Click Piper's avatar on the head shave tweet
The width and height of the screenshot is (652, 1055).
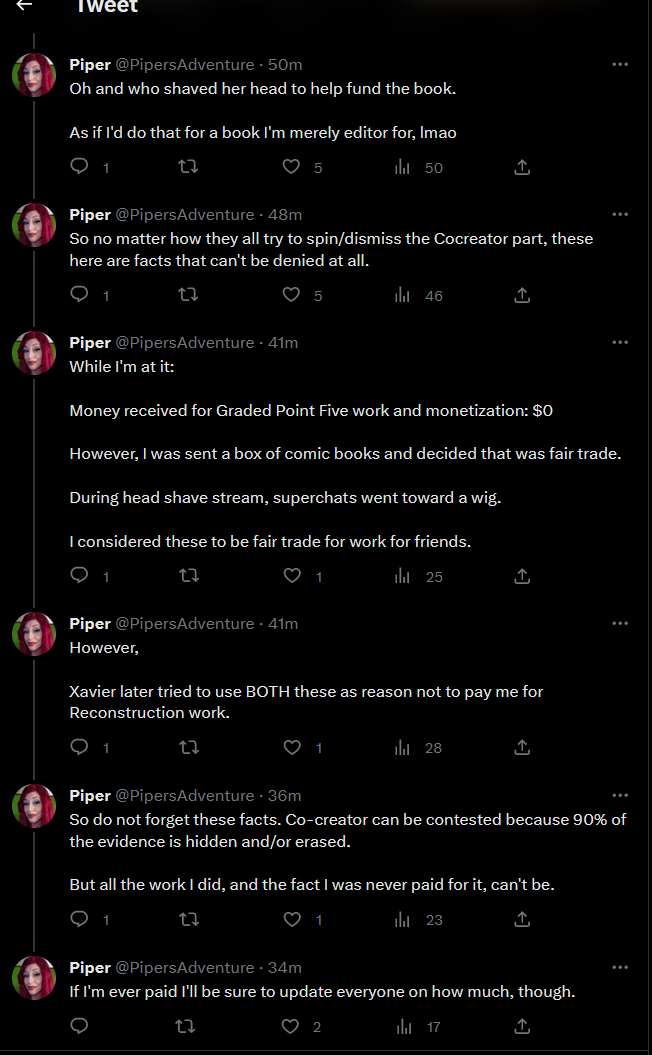coord(34,75)
